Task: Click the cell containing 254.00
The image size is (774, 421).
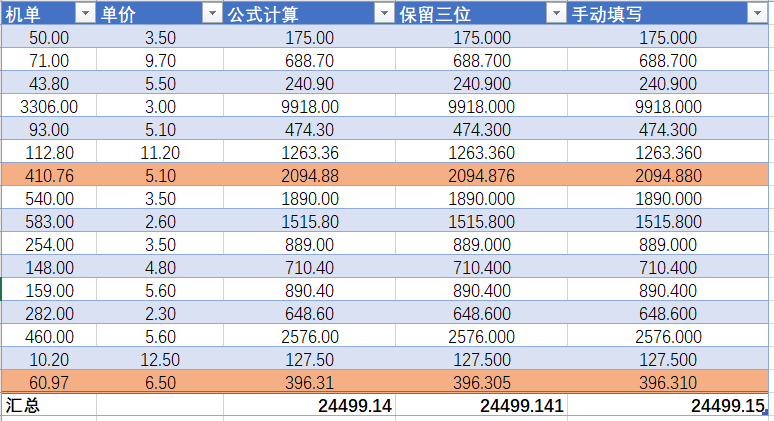Action: (x=49, y=245)
